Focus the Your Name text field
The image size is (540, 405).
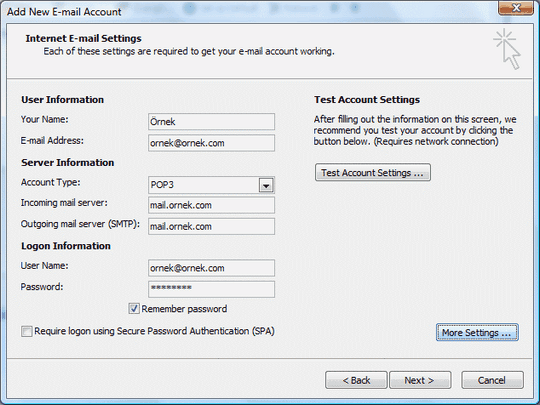tap(211, 122)
